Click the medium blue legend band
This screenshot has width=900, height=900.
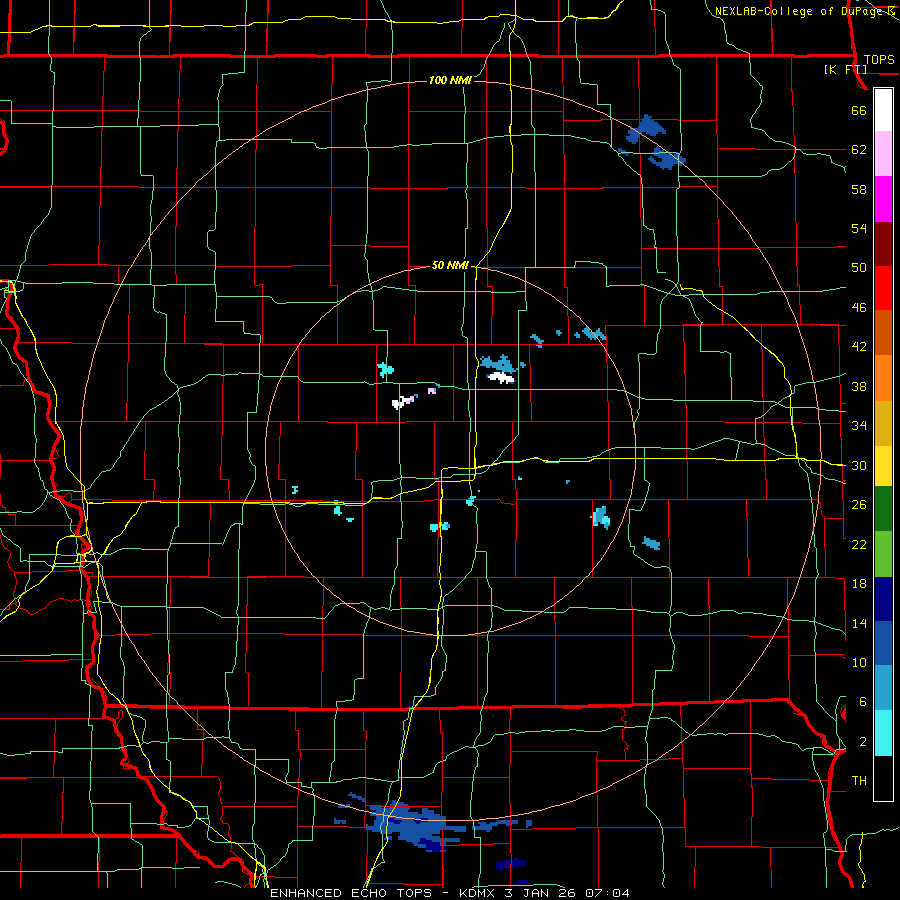click(x=883, y=643)
